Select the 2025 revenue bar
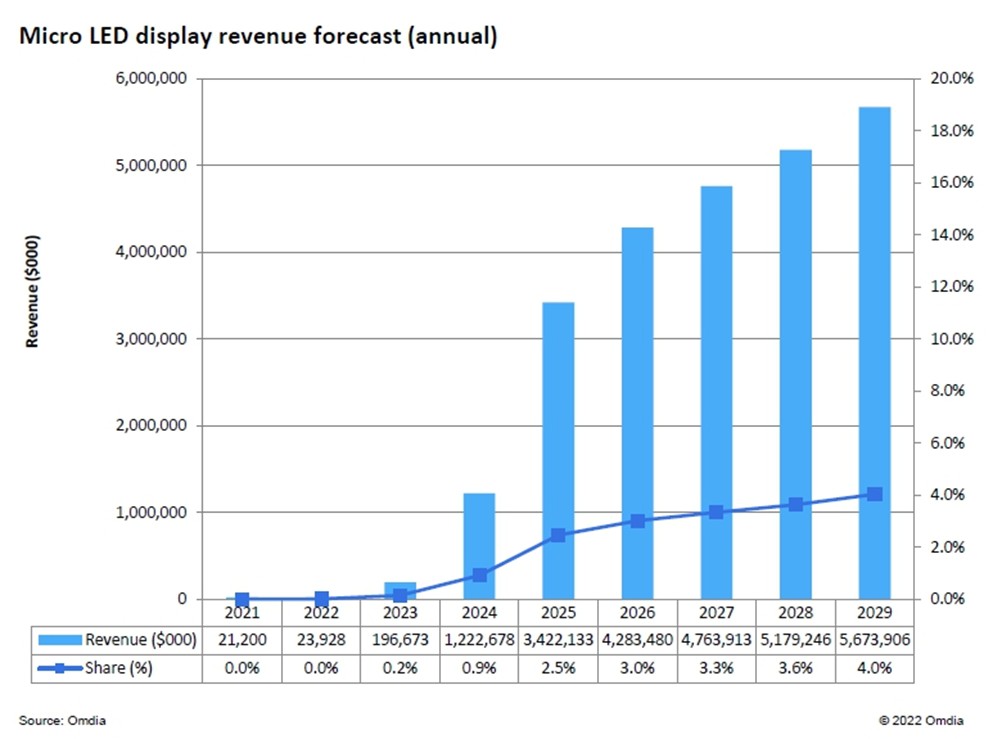Viewport: 1002px width, 739px height. (x=559, y=451)
